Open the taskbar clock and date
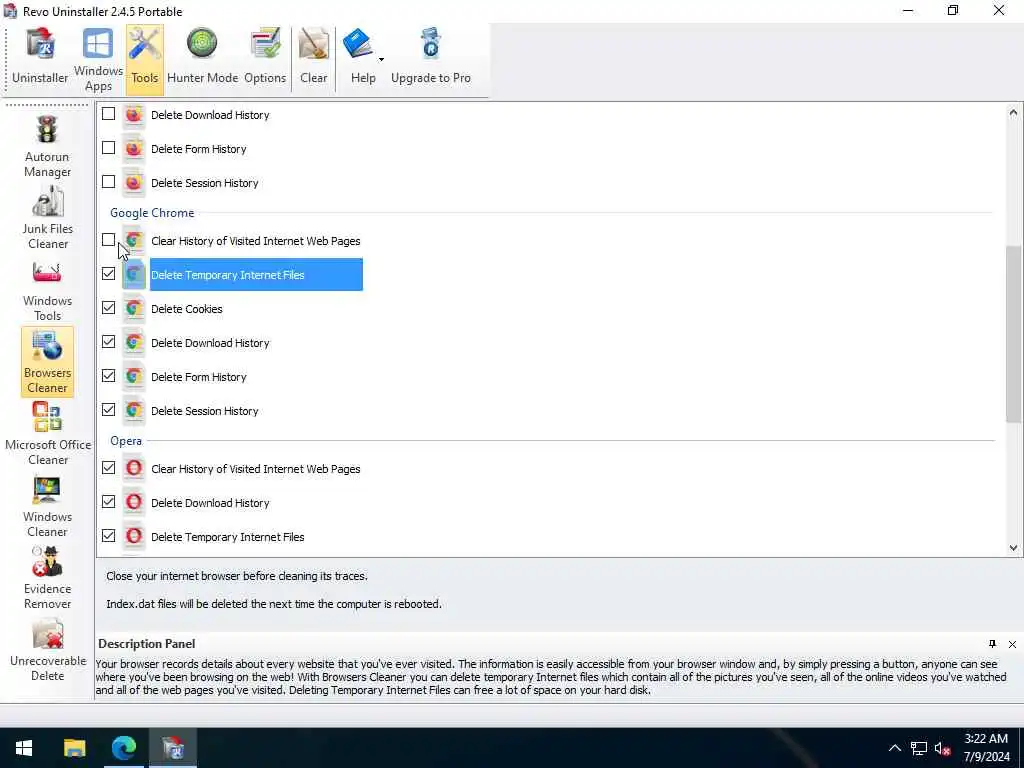Viewport: 1024px width, 768px height. [986, 748]
